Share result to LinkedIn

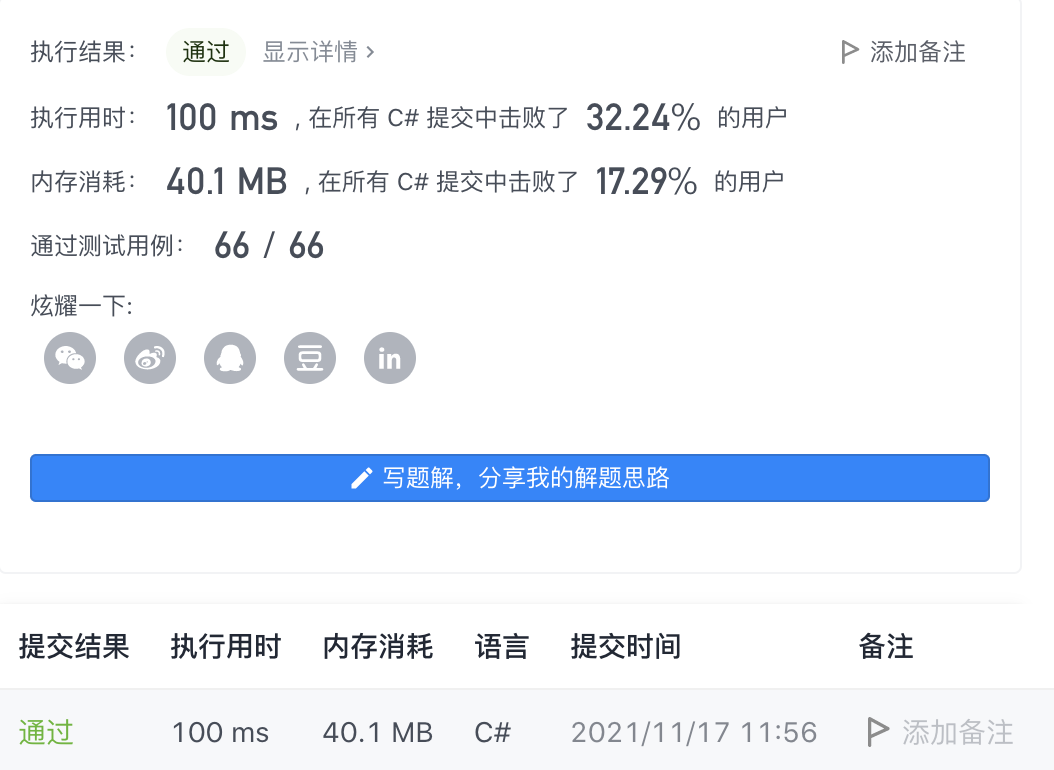tap(390, 358)
